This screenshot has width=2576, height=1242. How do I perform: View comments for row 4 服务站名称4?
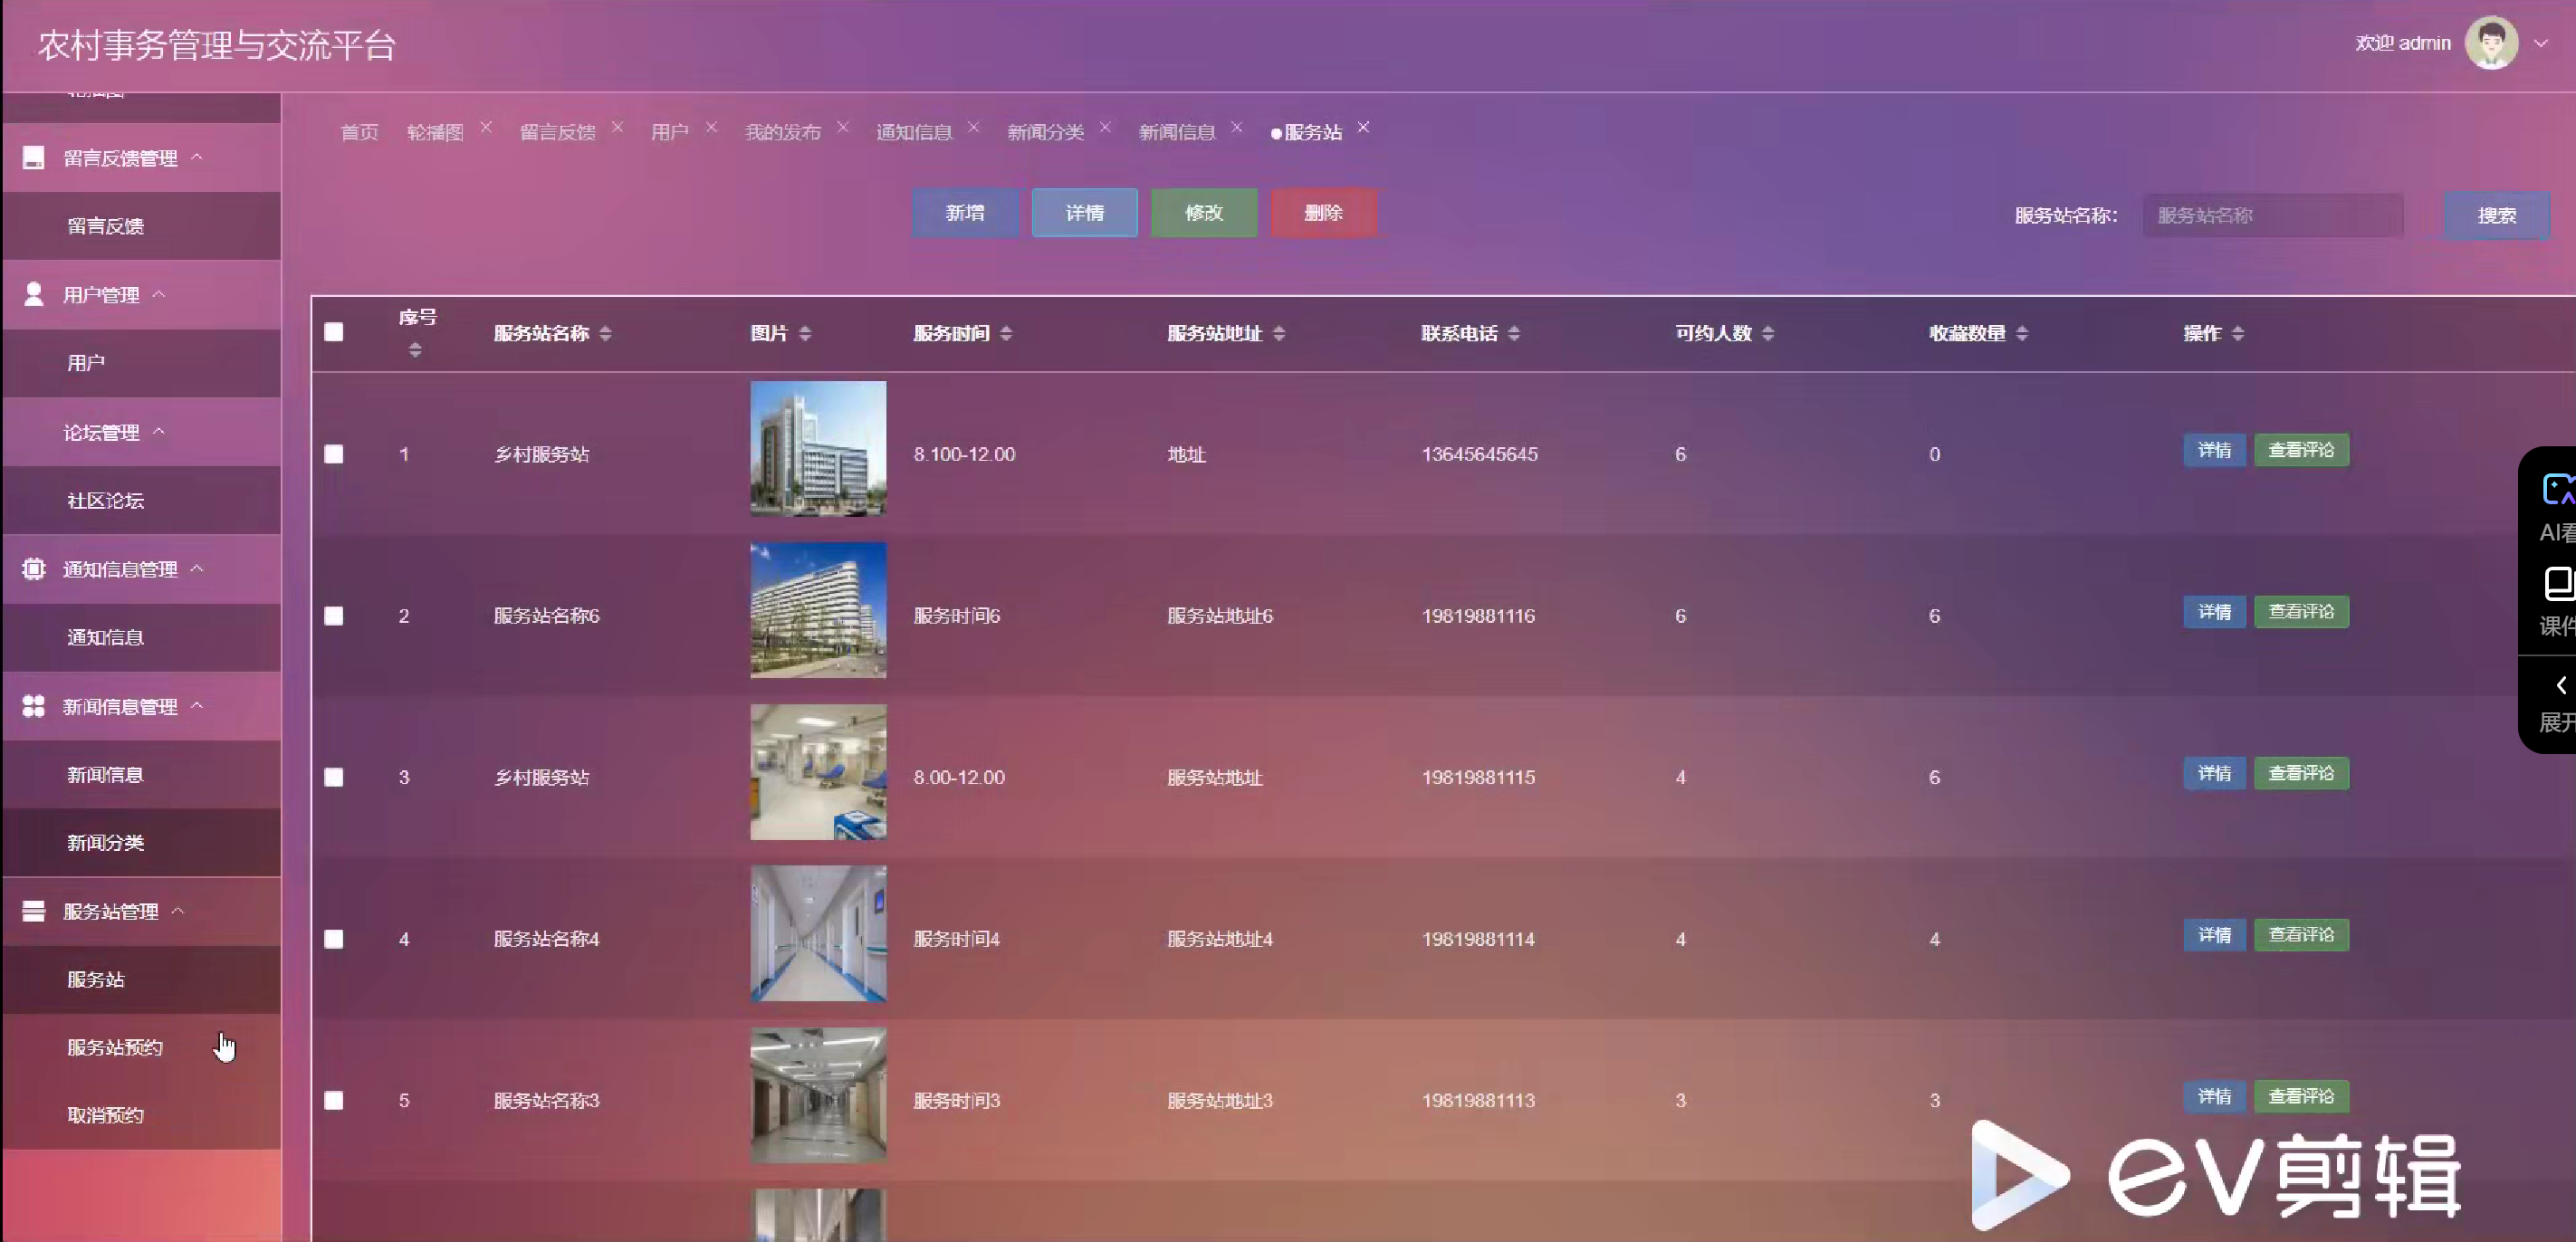tap(2301, 935)
